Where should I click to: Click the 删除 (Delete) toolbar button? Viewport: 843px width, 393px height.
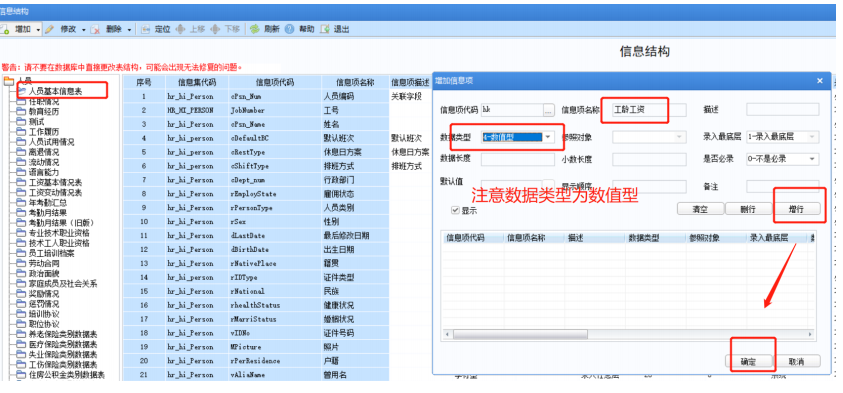pos(108,29)
